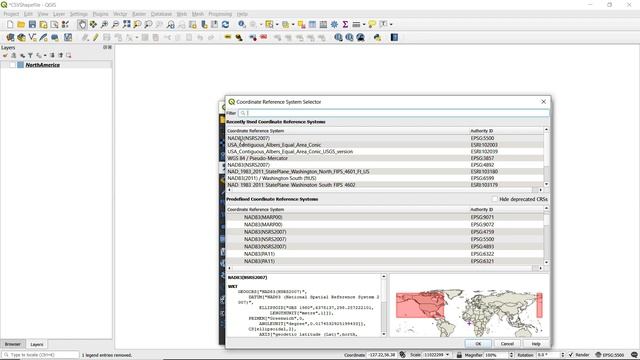The height and width of the screenshot is (360, 640).
Task: Click the New GeoPackage Layer icon
Action: tap(21, 38)
